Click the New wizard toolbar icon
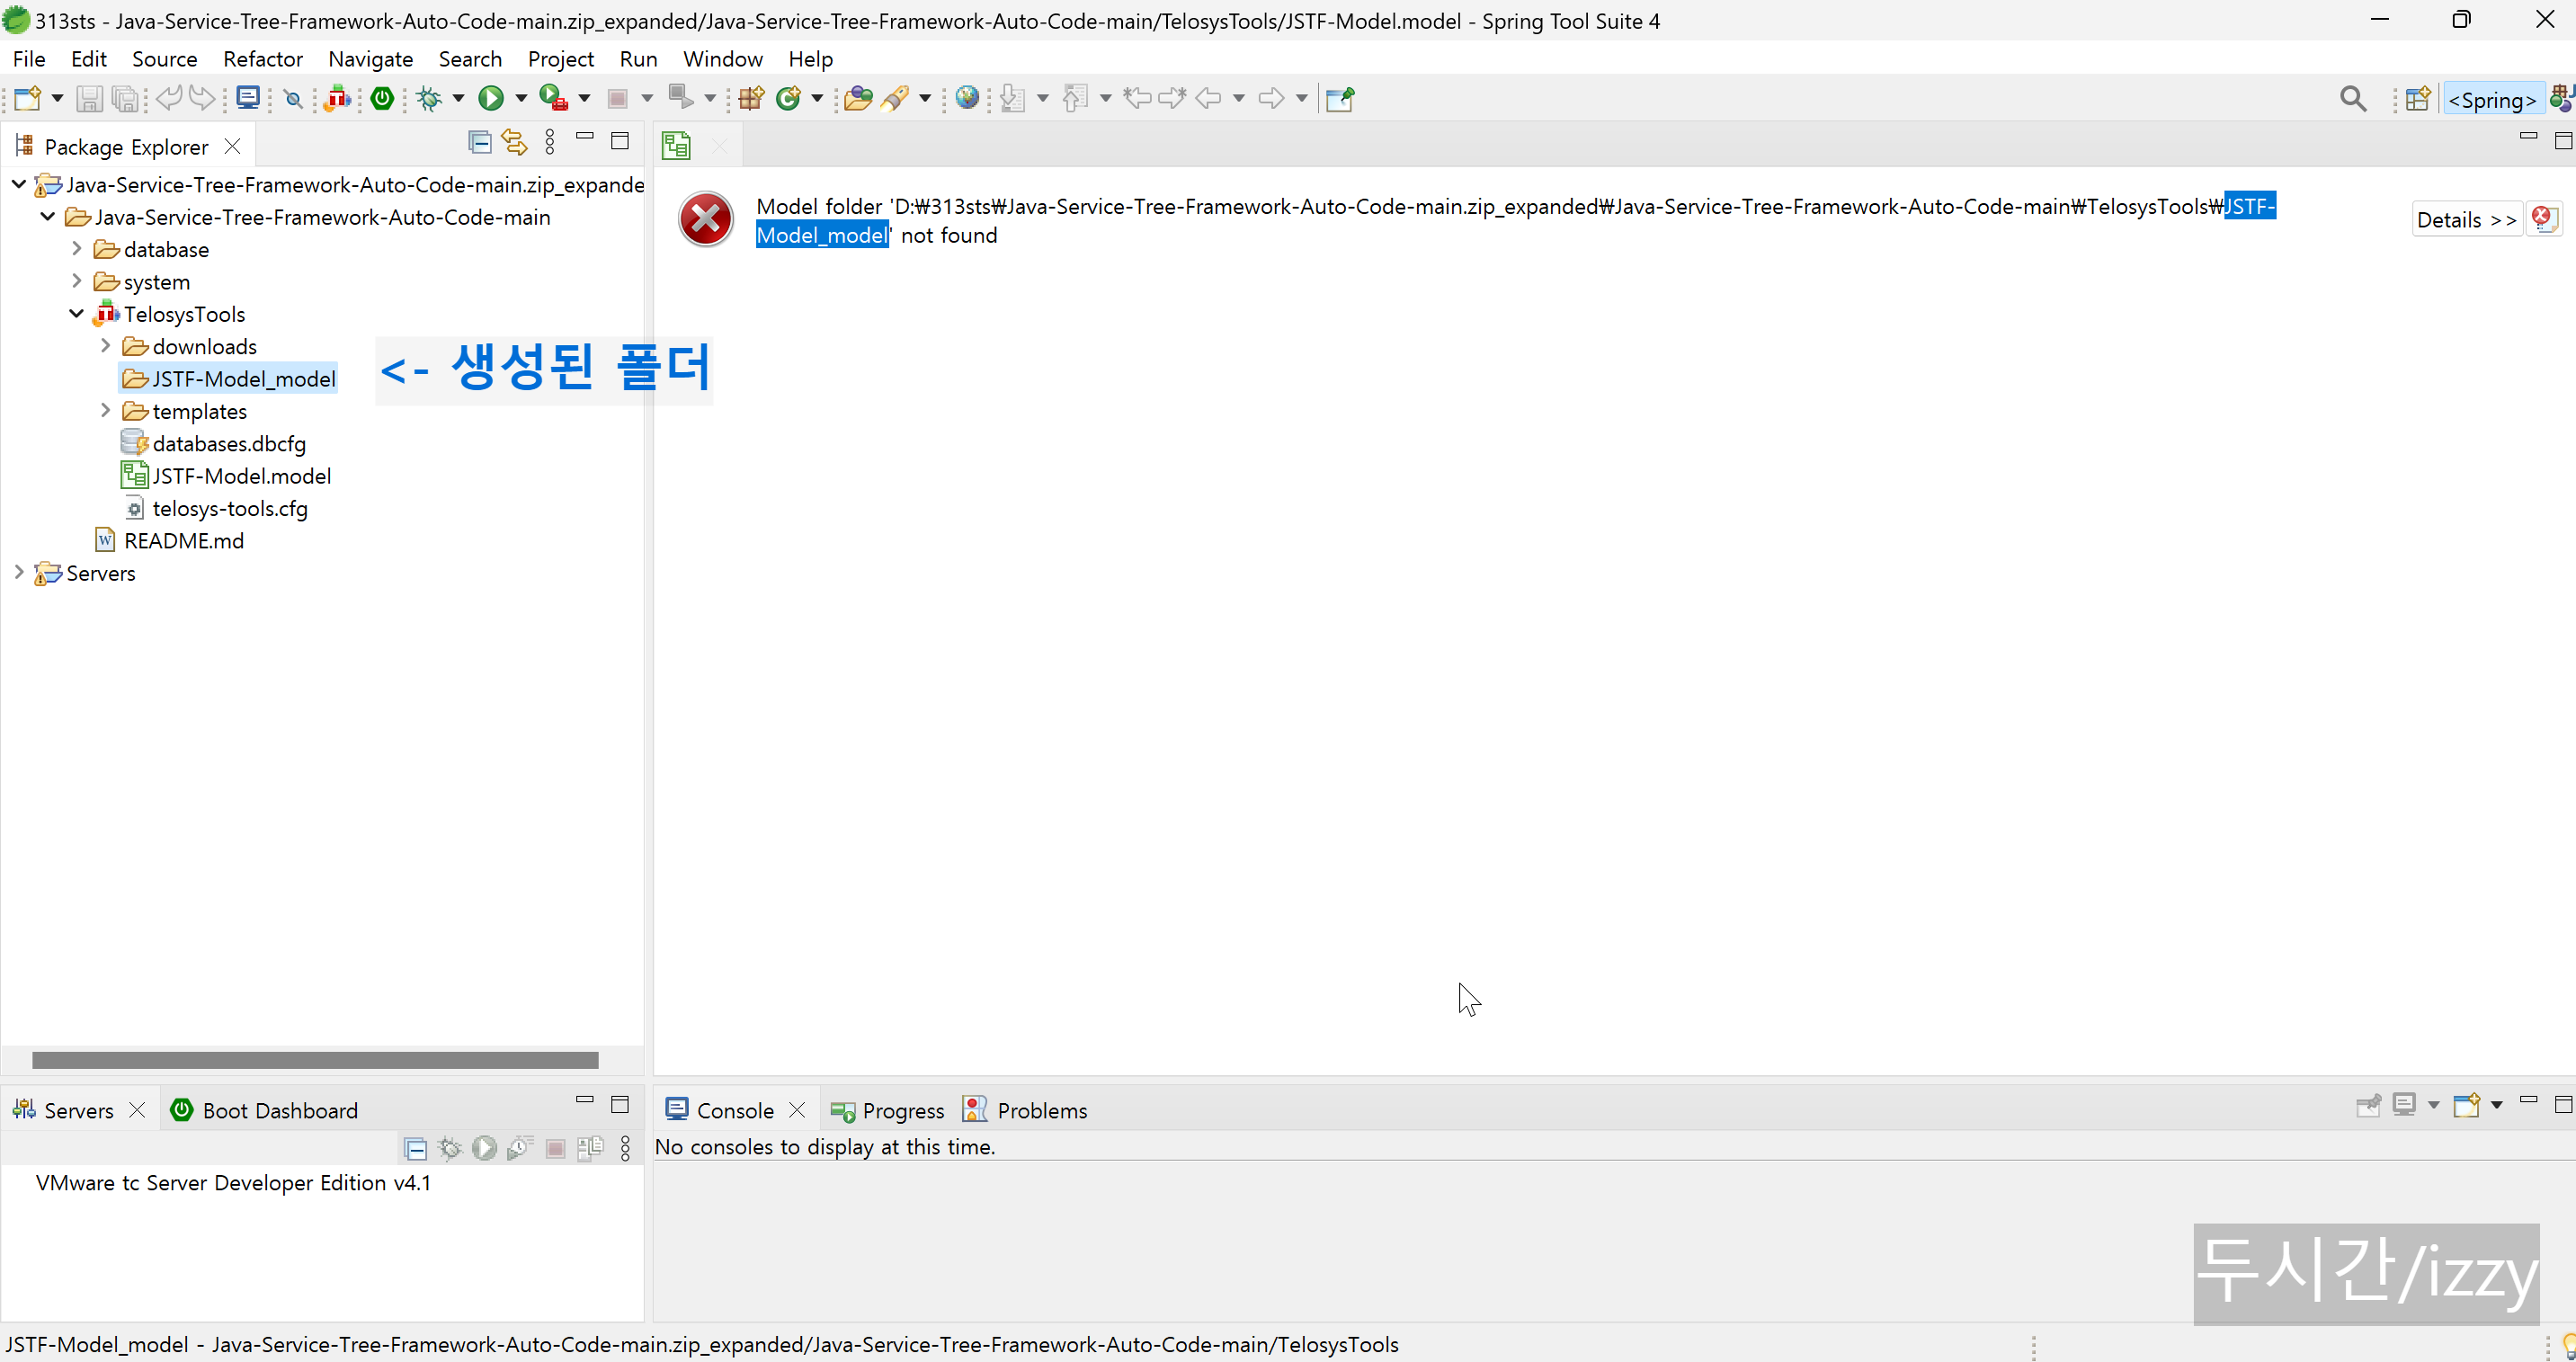The height and width of the screenshot is (1362, 2576). [27, 98]
